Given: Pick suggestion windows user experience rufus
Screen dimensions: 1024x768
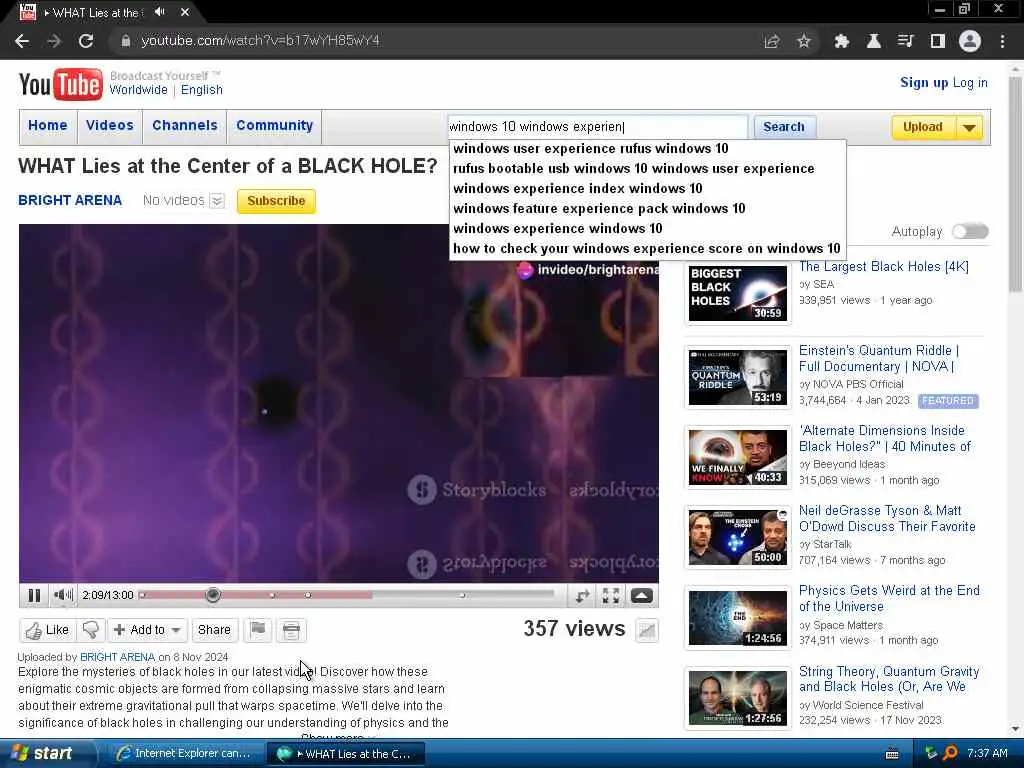Looking at the screenshot, I should pos(590,148).
